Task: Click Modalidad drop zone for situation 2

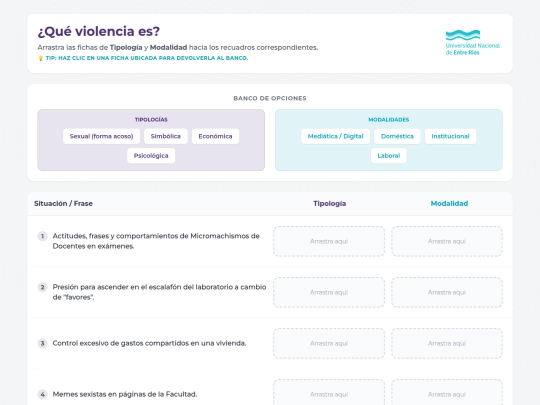Action: click(447, 292)
